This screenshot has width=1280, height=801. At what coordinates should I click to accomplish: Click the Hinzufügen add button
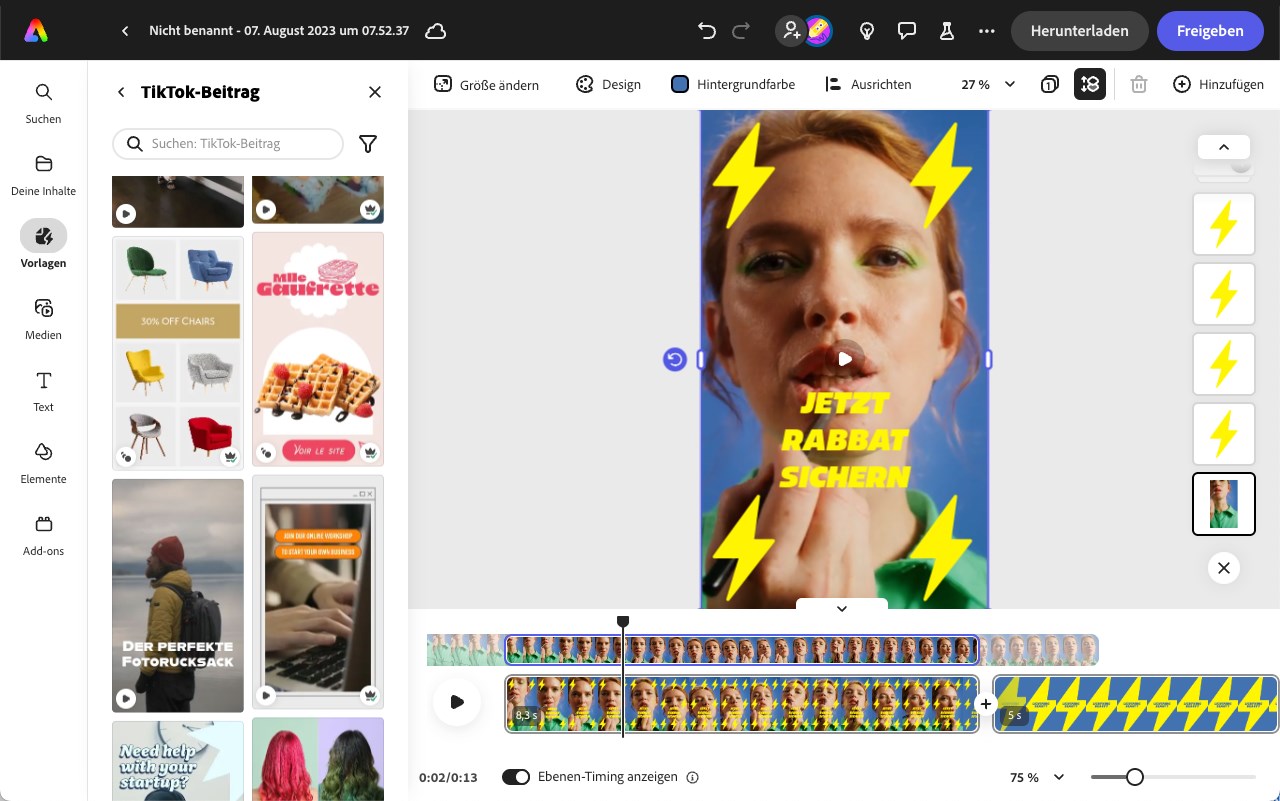pyautogui.click(x=1218, y=84)
